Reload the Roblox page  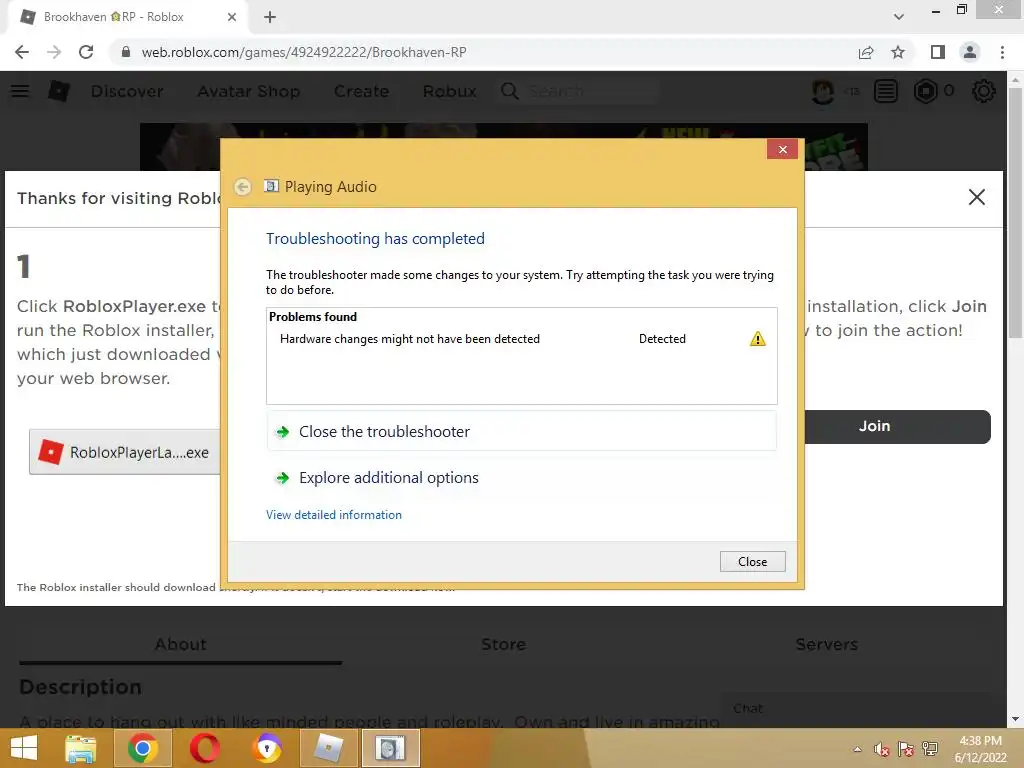coord(86,52)
